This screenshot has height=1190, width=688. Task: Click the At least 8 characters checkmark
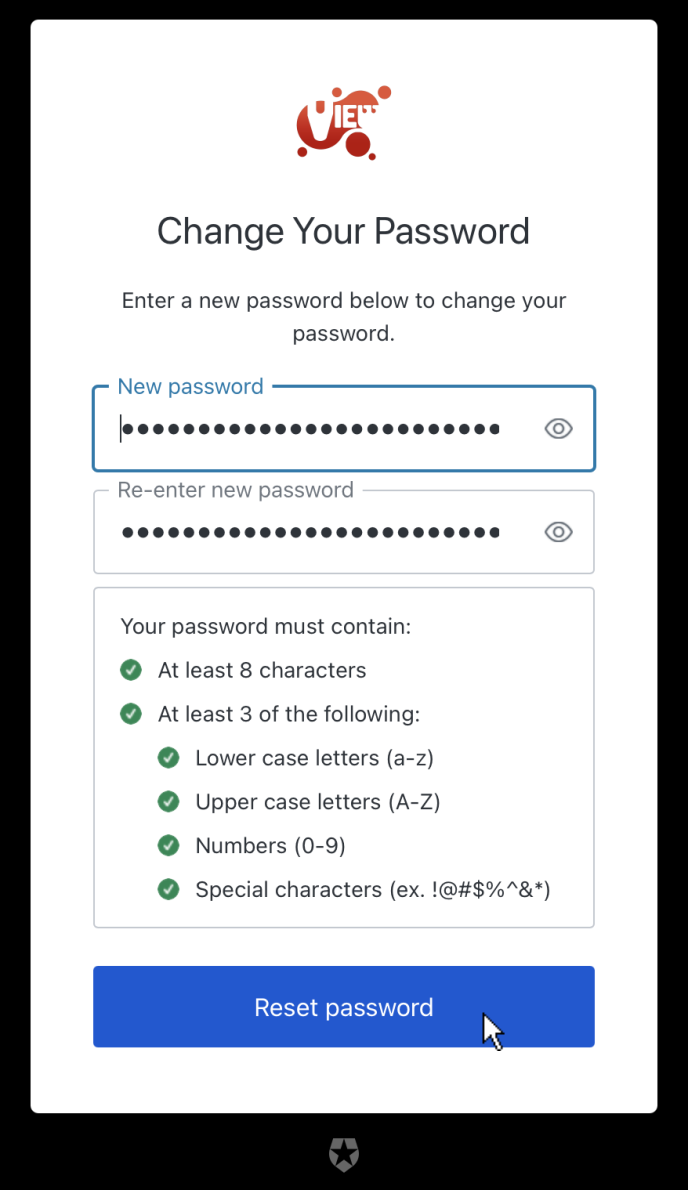[x=131, y=670]
